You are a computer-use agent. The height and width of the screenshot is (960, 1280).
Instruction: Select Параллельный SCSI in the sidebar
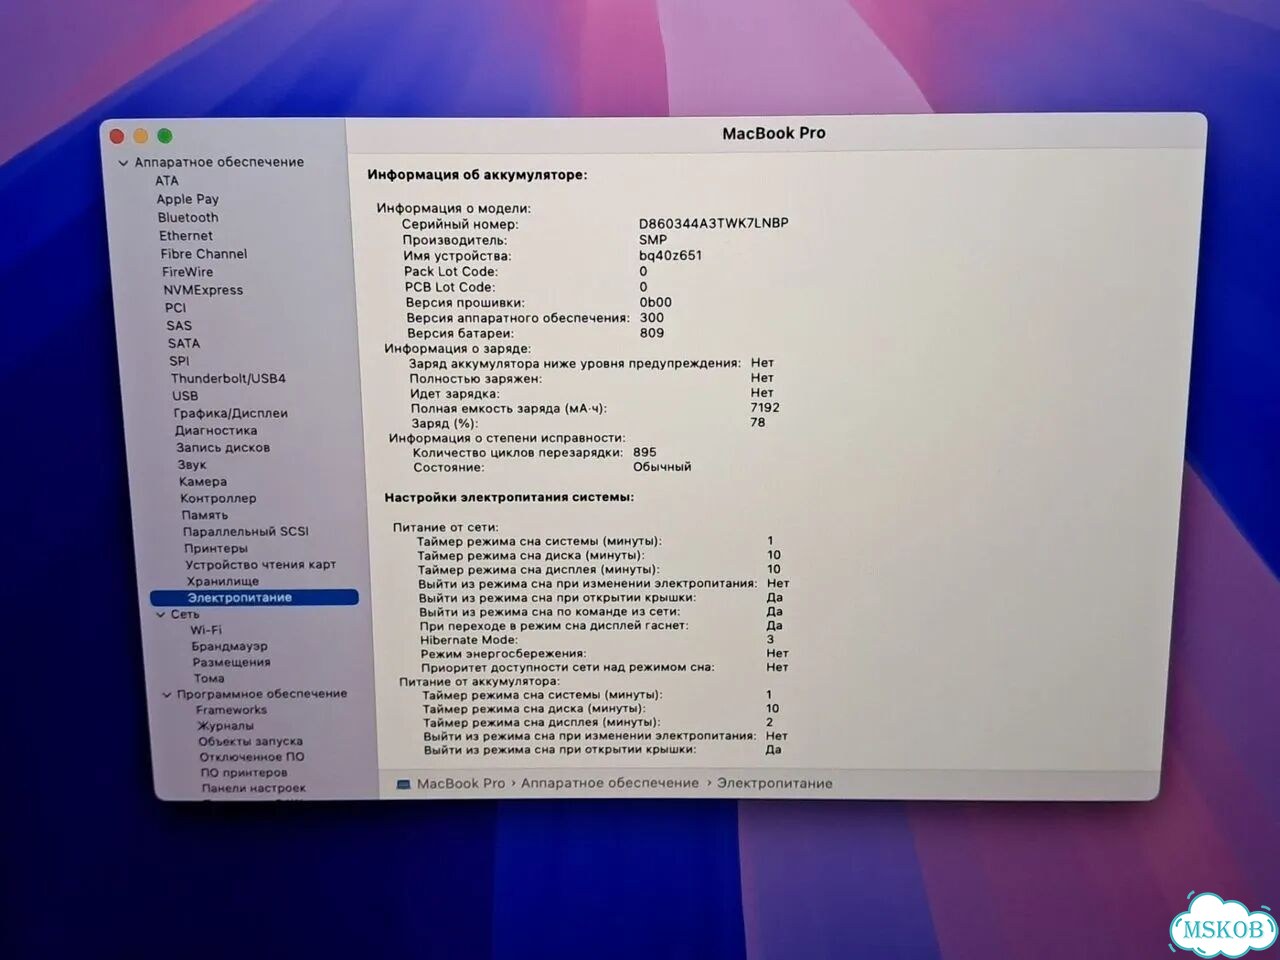(x=246, y=532)
